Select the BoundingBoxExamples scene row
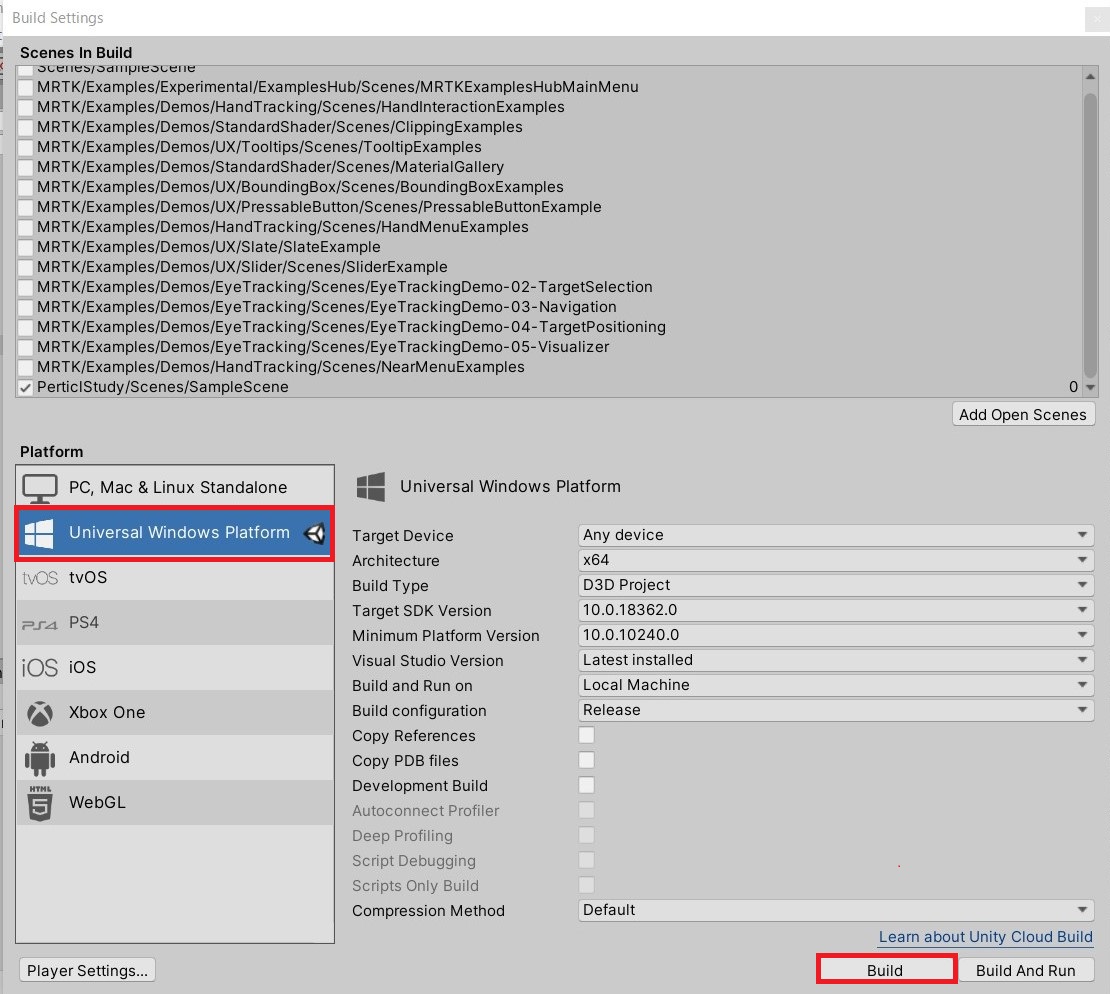 pos(549,187)
